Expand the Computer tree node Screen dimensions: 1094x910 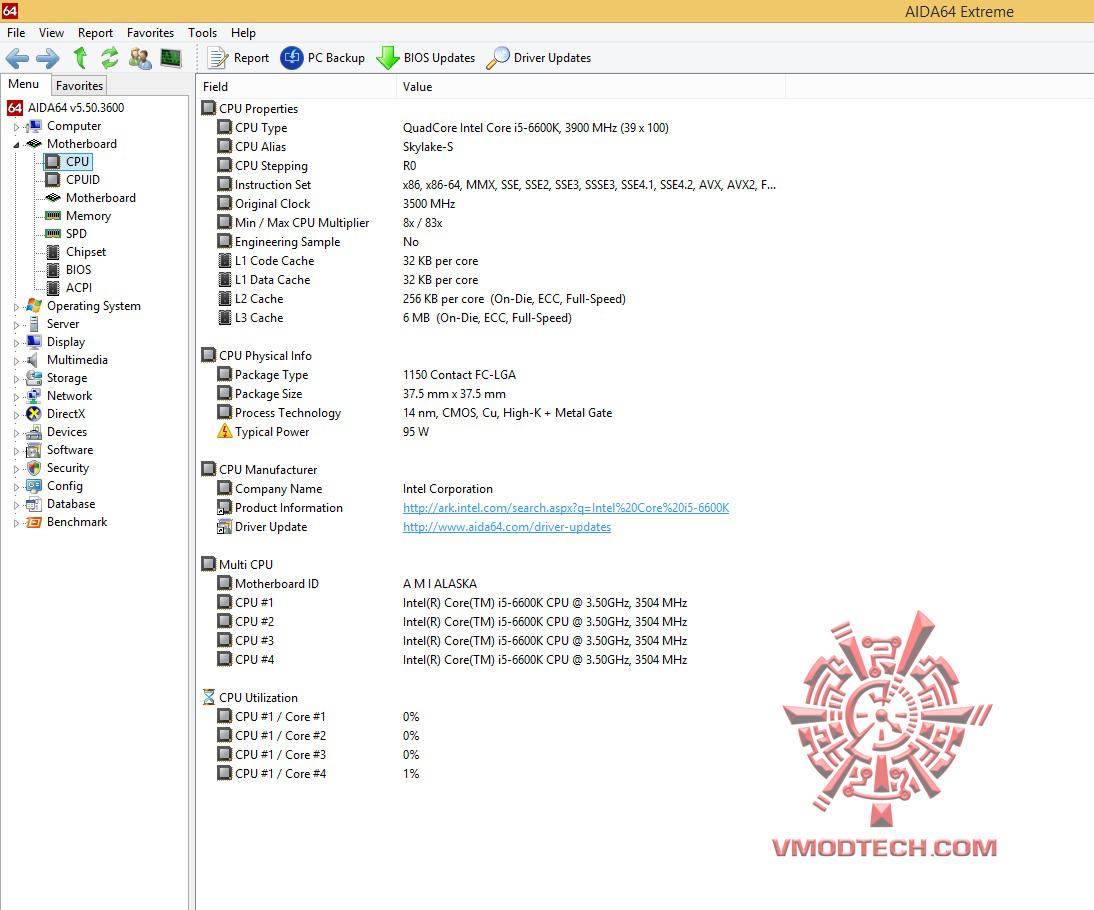tap(16, 127)
